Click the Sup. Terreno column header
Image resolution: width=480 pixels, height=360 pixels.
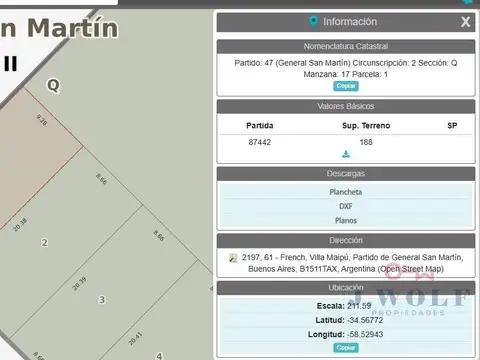(x=366, y=126)
